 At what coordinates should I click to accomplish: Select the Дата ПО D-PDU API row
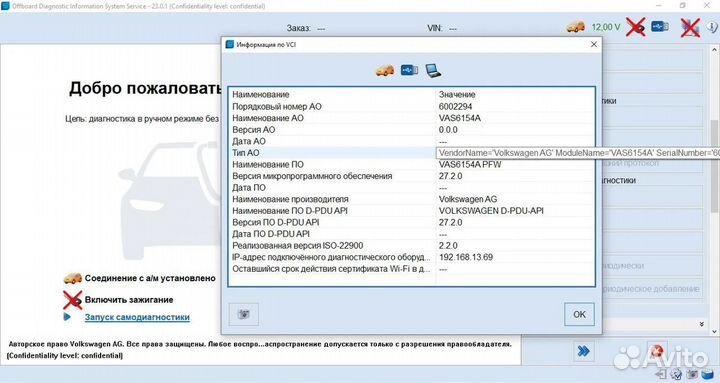(x=411, y=234)
